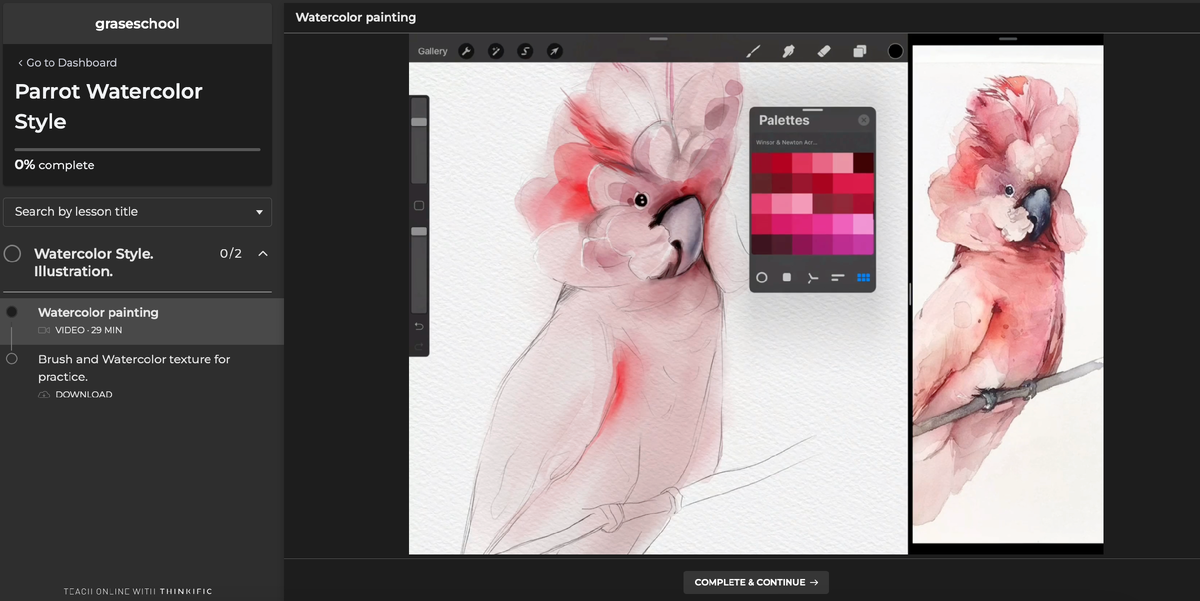
Task: Pick the light pink swatch in the top row
Action: click(x=843, y=163)
